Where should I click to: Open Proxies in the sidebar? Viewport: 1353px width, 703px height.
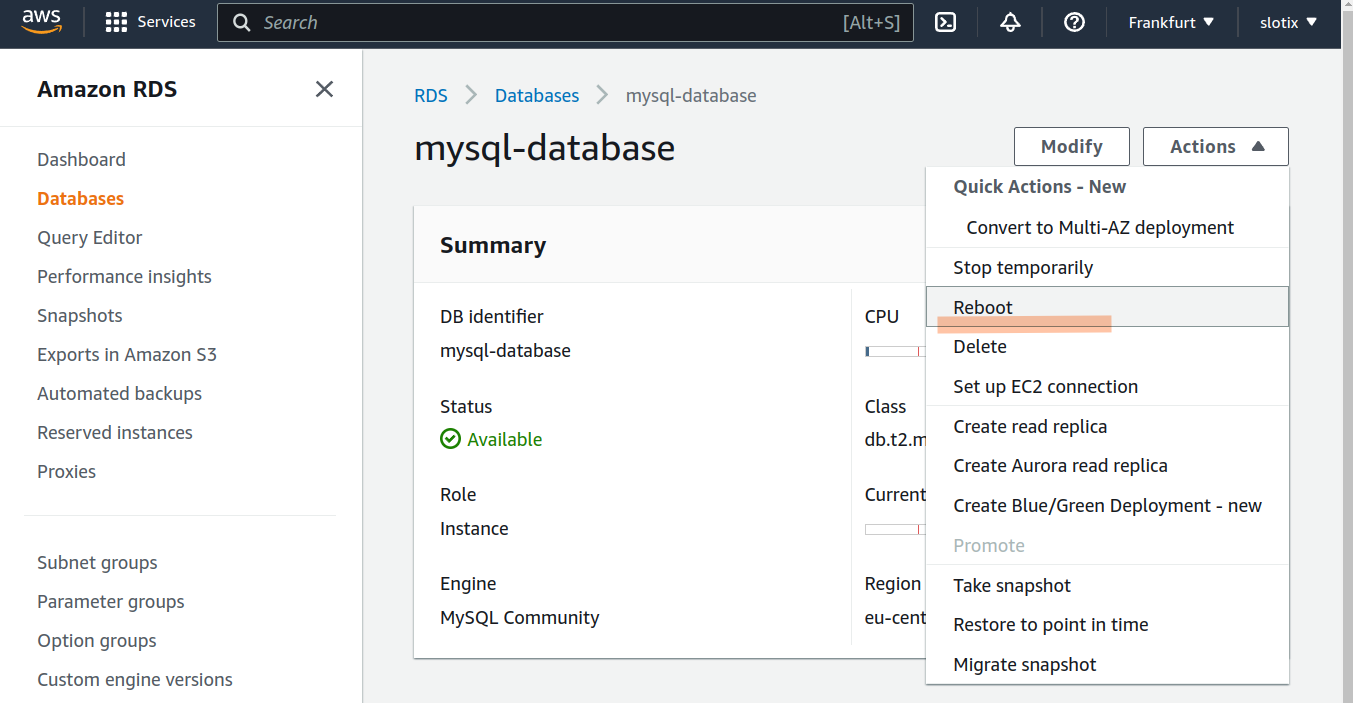coord(66,472)
